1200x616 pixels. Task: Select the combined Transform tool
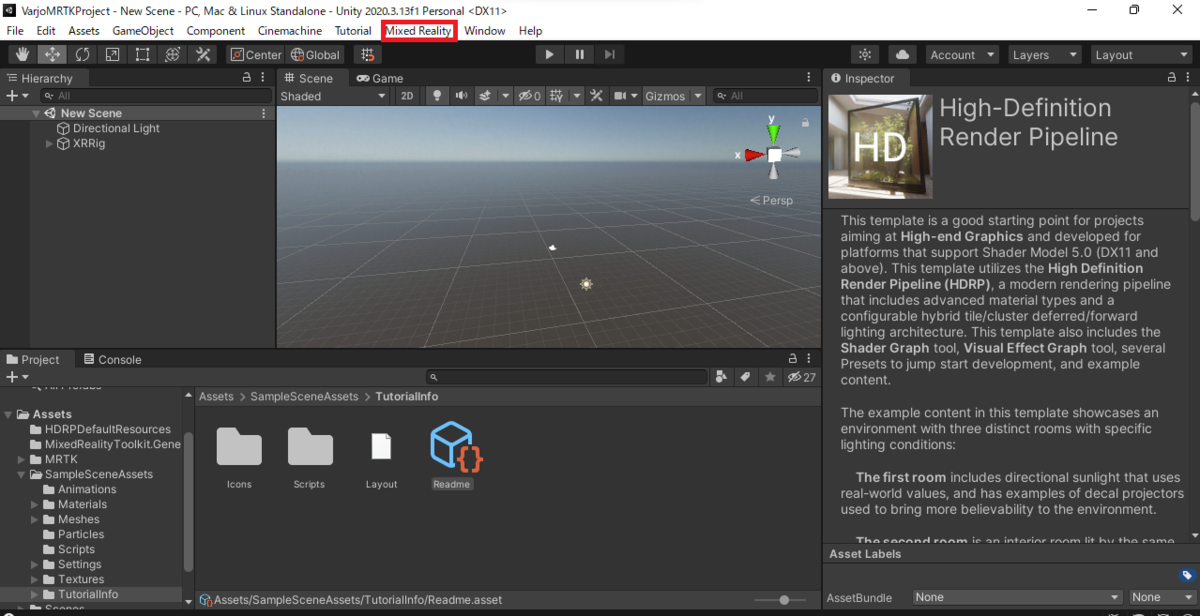pyautogui.click(x=172, y=55)
